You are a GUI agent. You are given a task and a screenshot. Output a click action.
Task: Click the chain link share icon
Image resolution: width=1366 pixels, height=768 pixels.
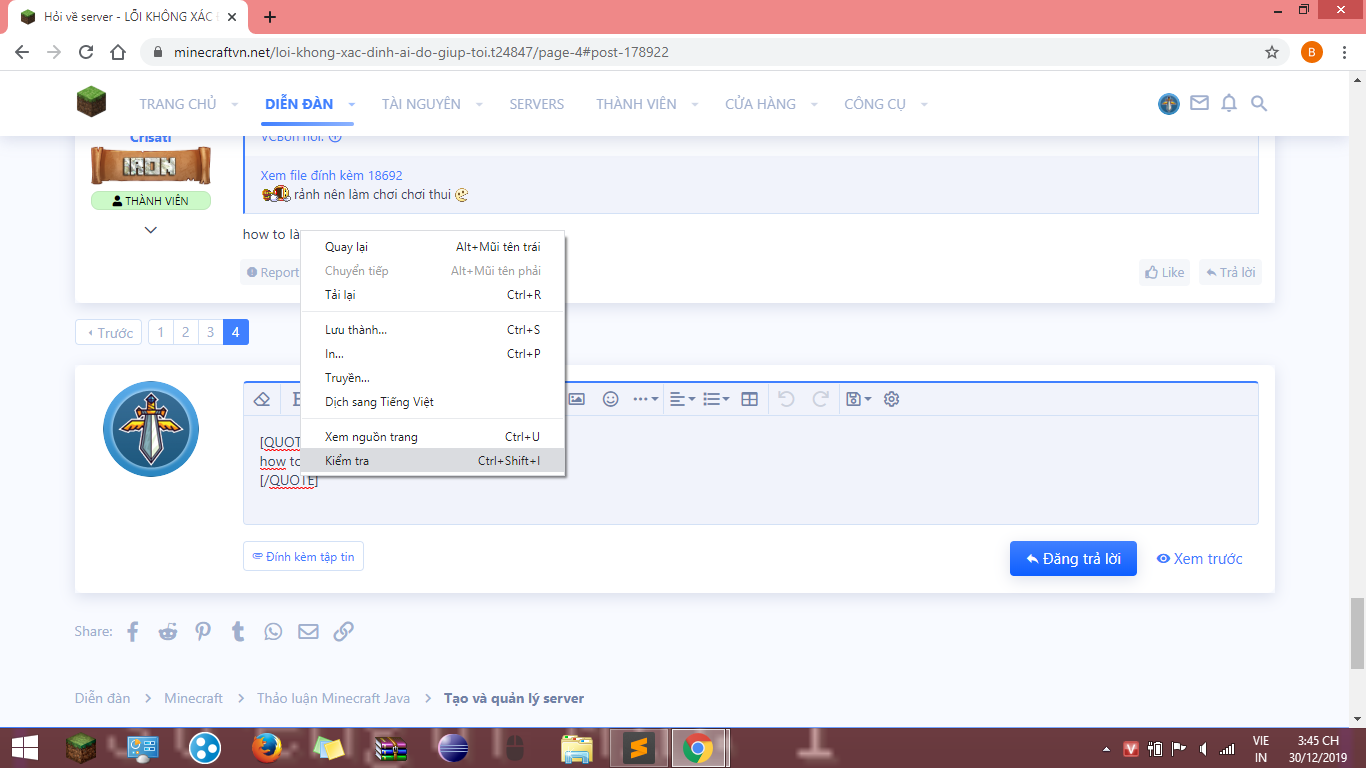click(343, 631)
